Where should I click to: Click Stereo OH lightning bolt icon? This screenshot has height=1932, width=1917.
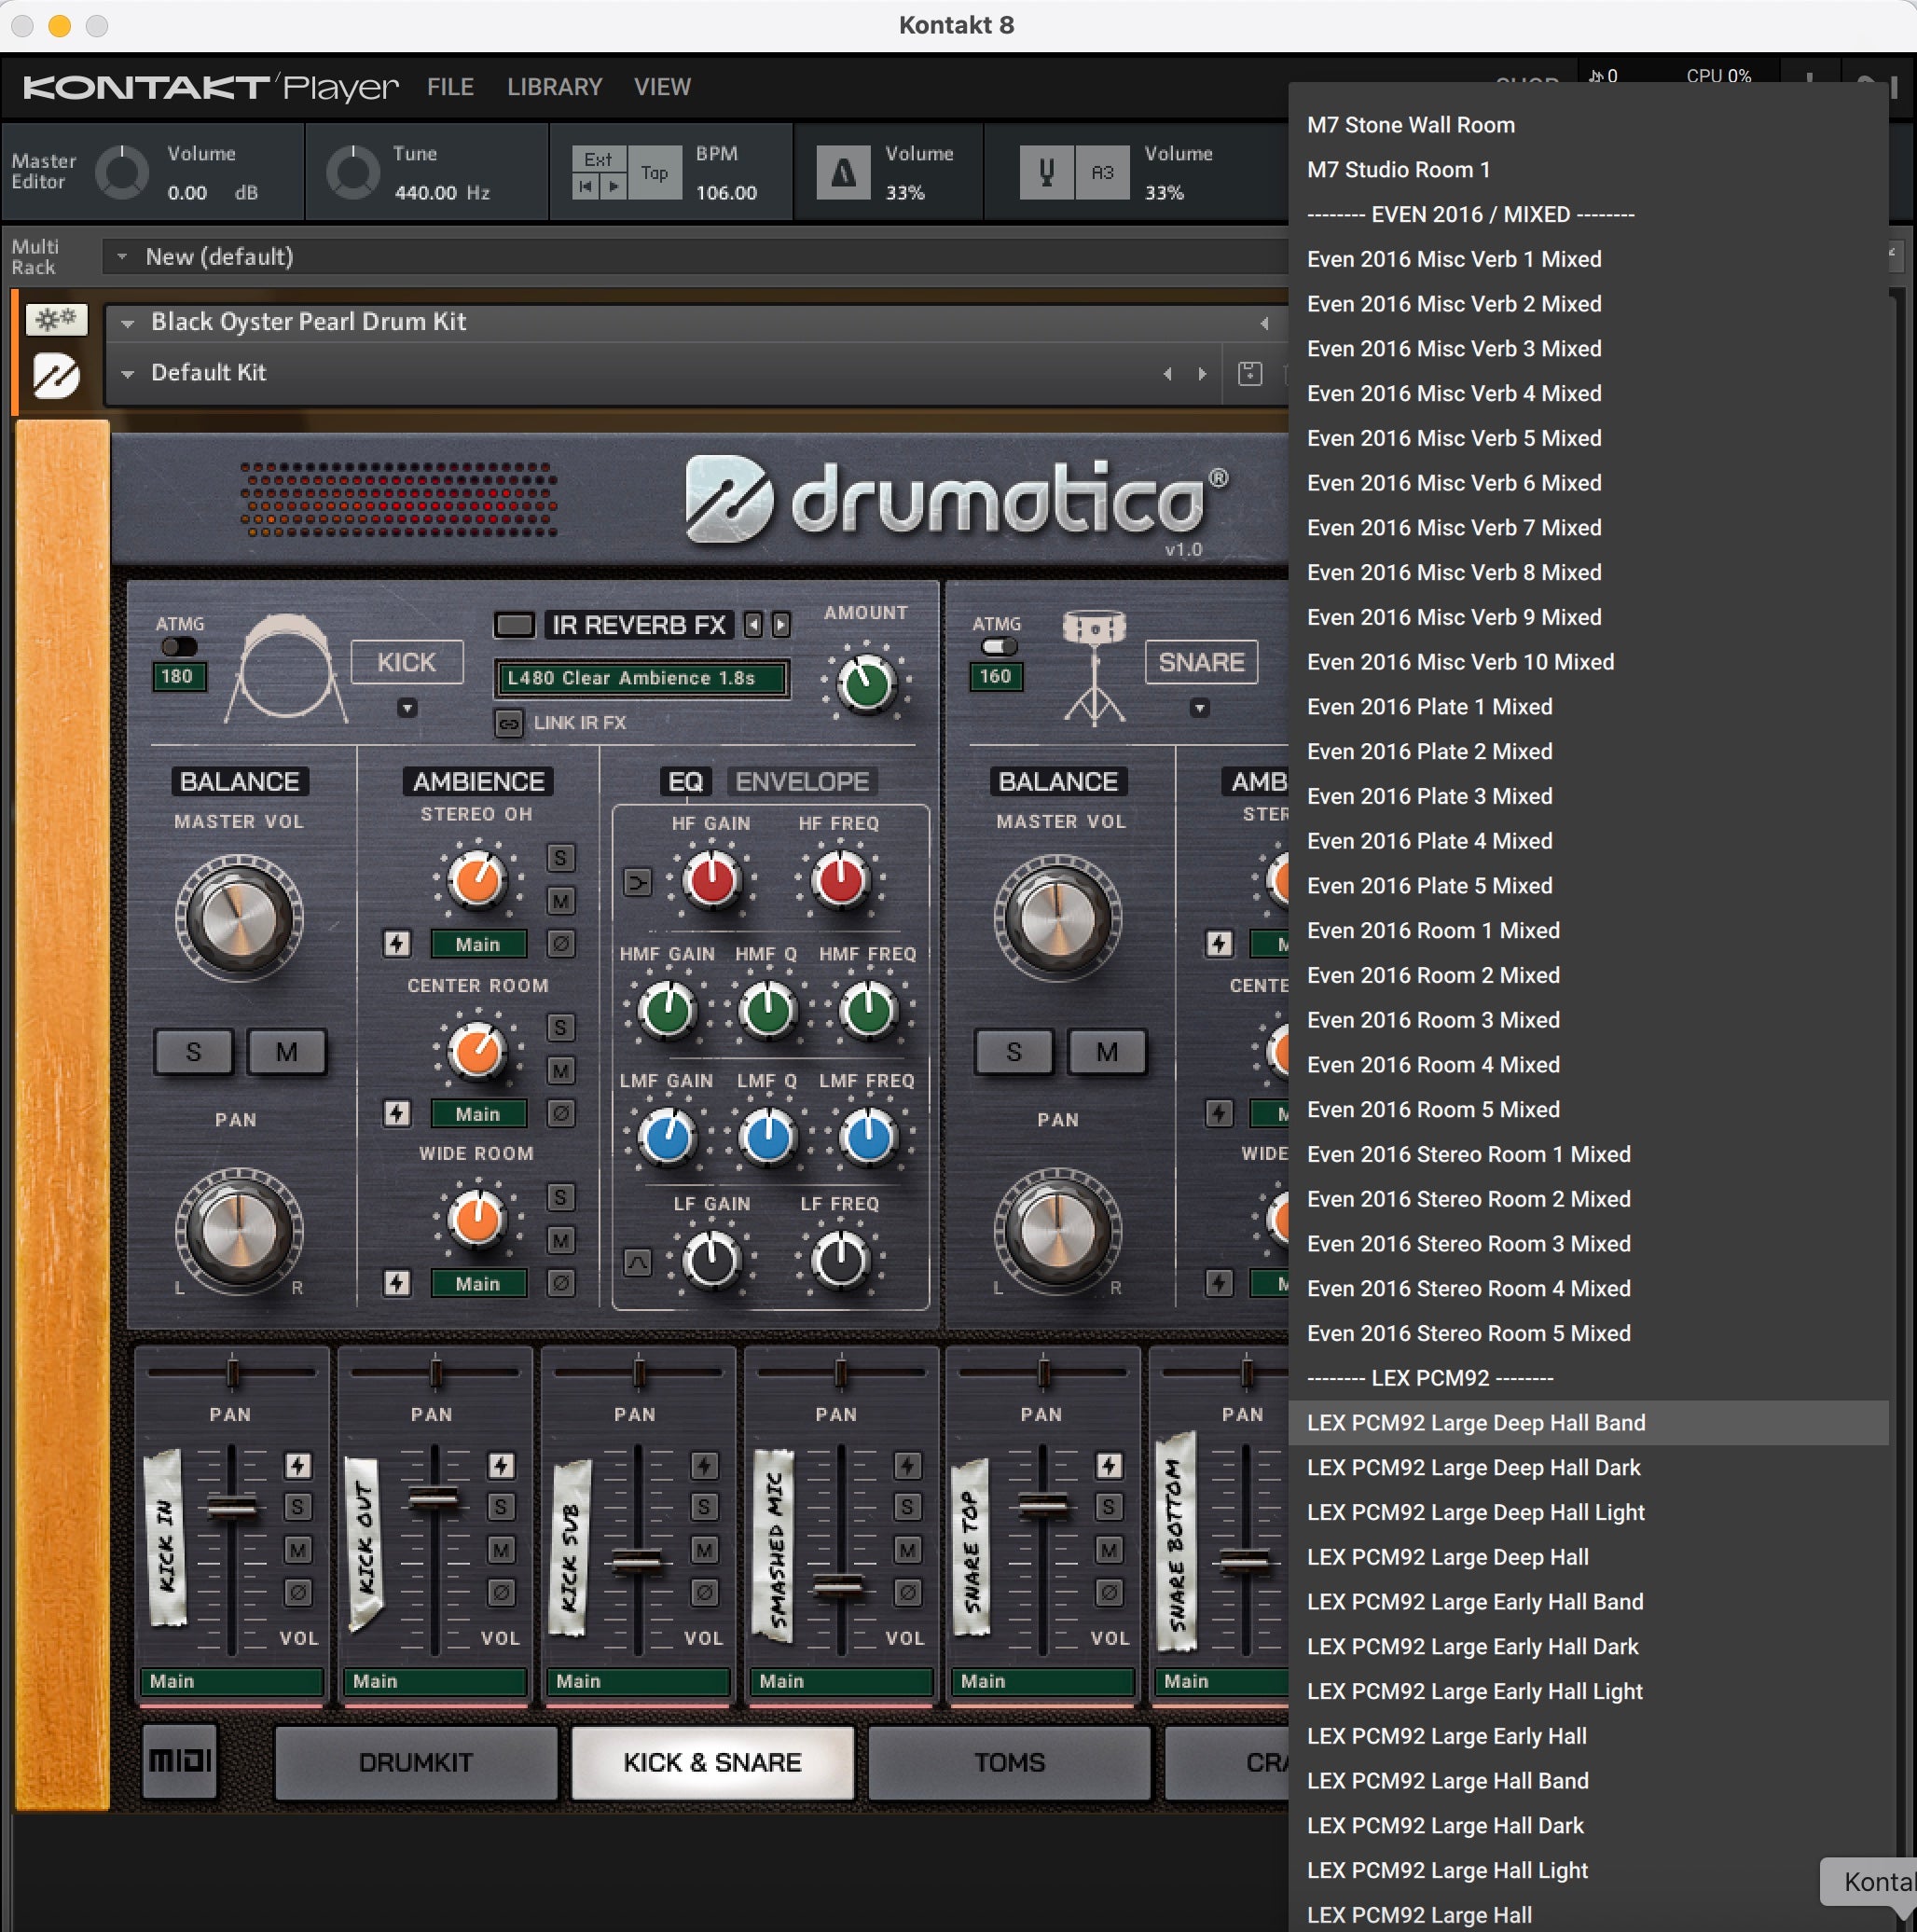pos(397,943)
